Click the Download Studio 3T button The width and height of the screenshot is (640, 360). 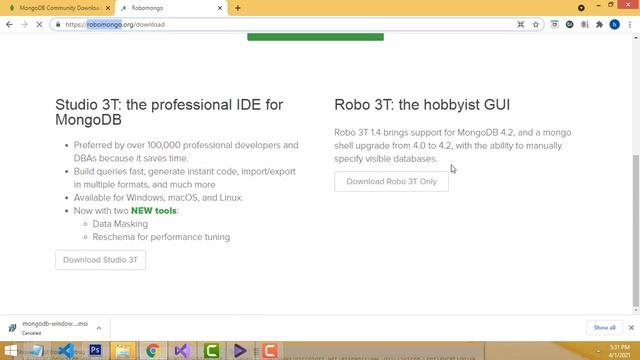100,260
